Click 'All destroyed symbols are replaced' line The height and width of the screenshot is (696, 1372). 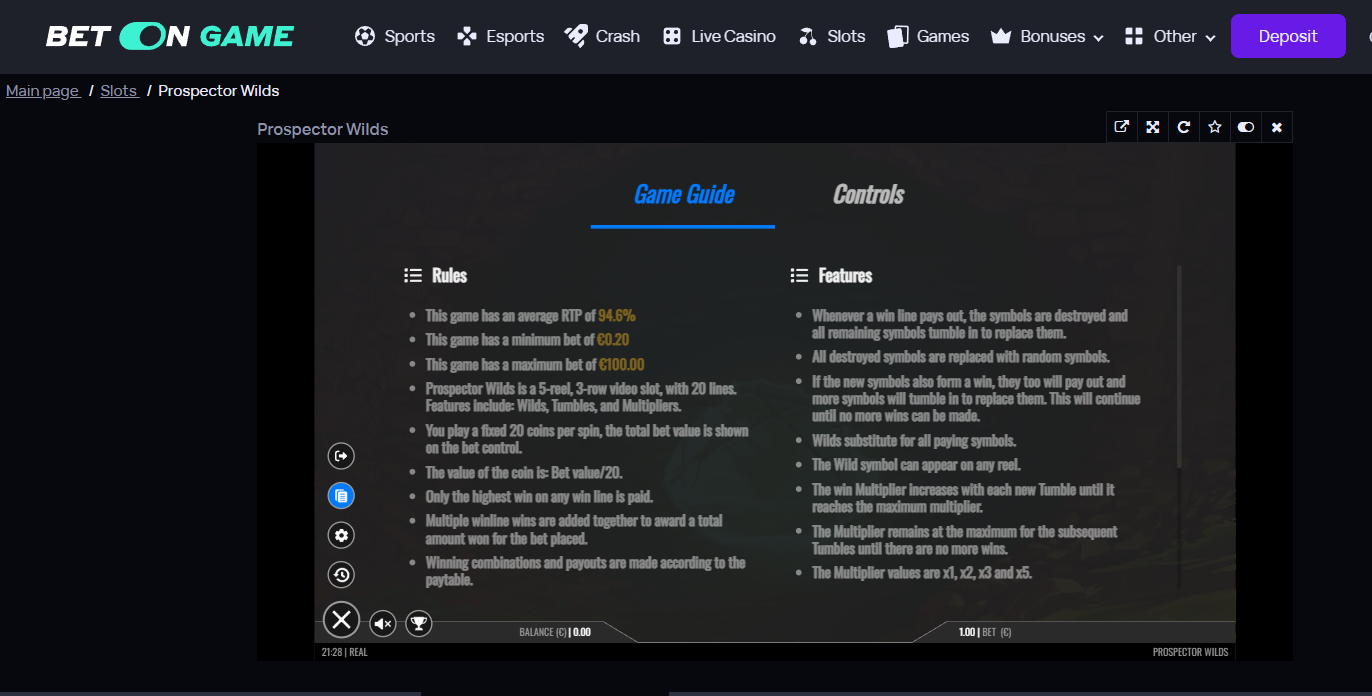(961, 357)
